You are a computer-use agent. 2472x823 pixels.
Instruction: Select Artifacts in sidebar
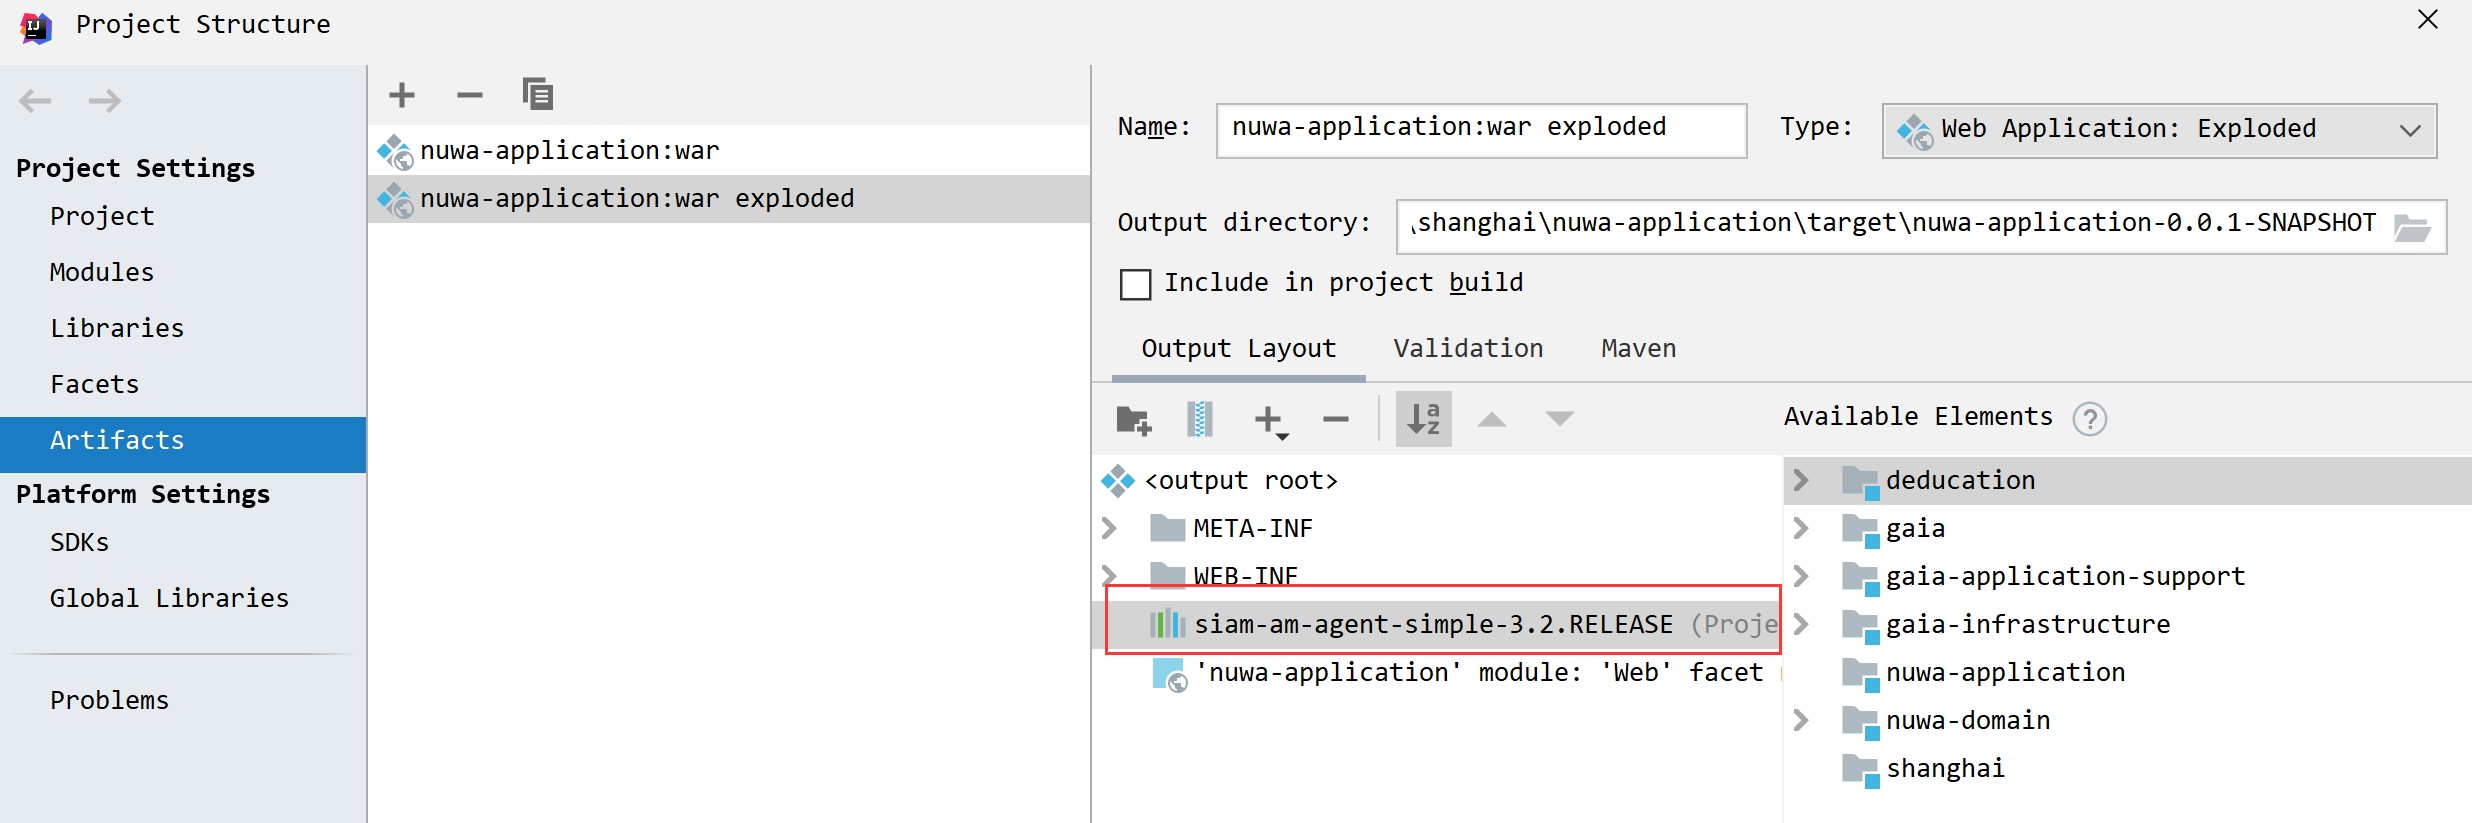point(183,444)
